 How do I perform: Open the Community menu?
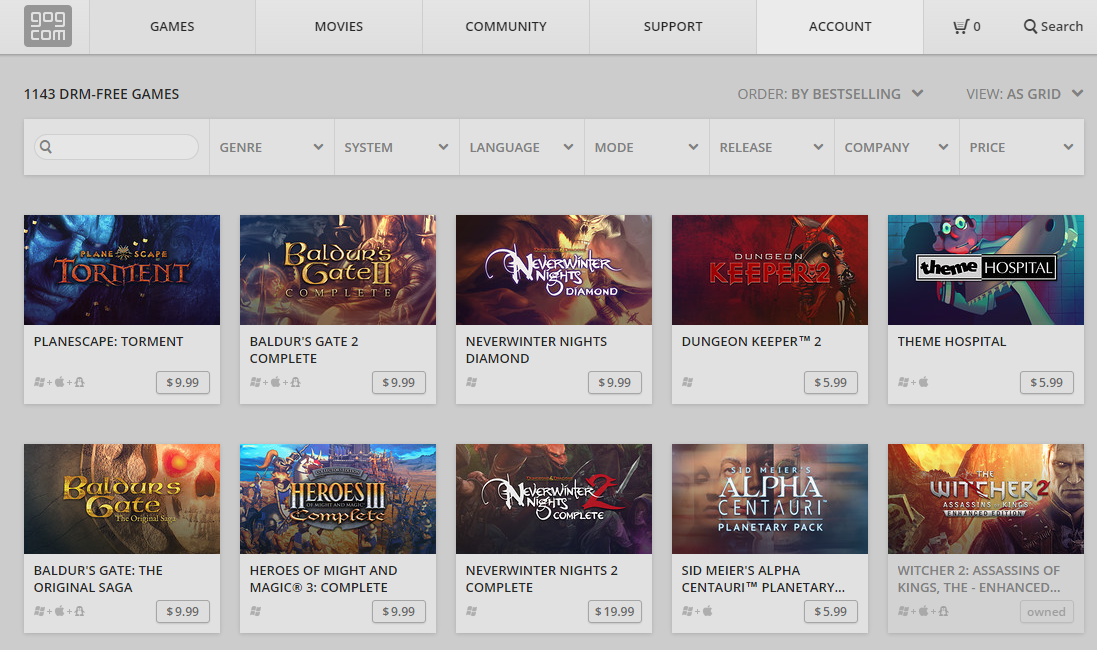pos(506,27)
